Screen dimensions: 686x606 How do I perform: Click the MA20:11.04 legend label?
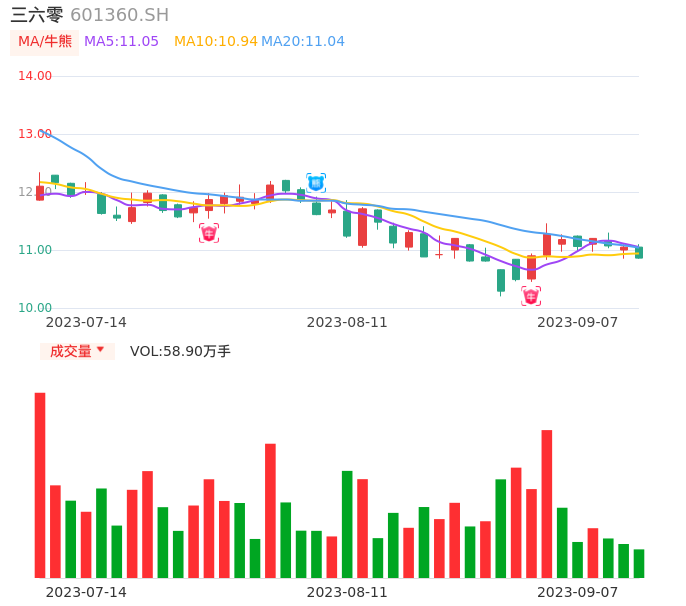click(303, 42)
